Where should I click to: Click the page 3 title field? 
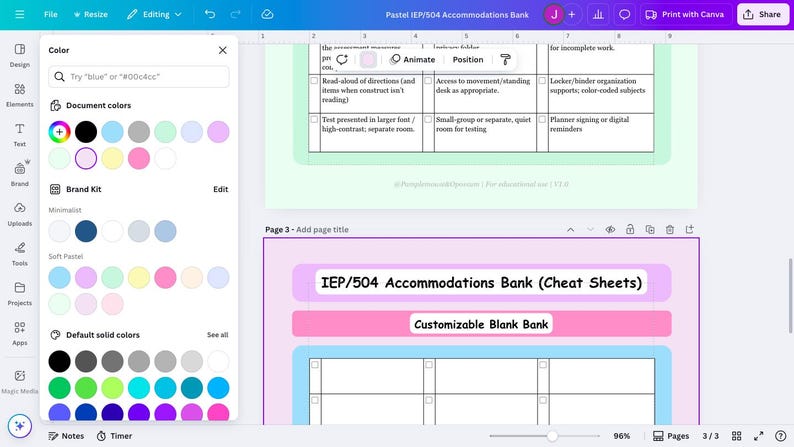pos(322,229)
